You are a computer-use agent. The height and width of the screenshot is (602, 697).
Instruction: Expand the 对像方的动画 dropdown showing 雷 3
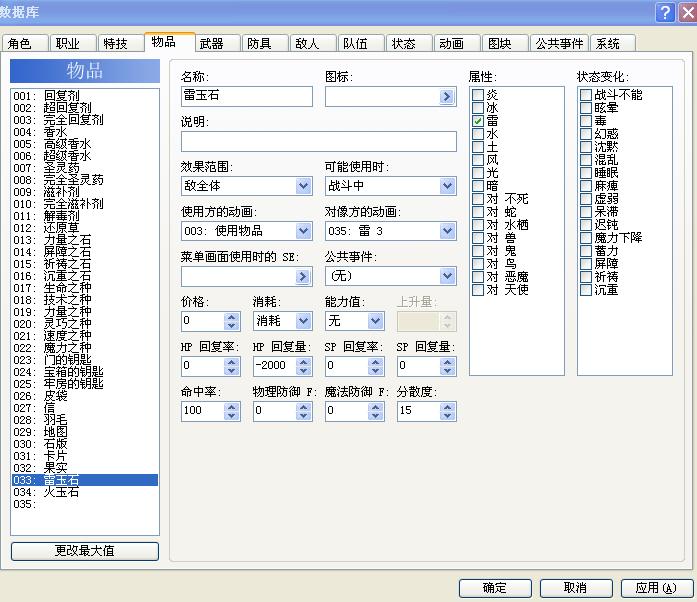pyautogui.click(x=391, y=231)
